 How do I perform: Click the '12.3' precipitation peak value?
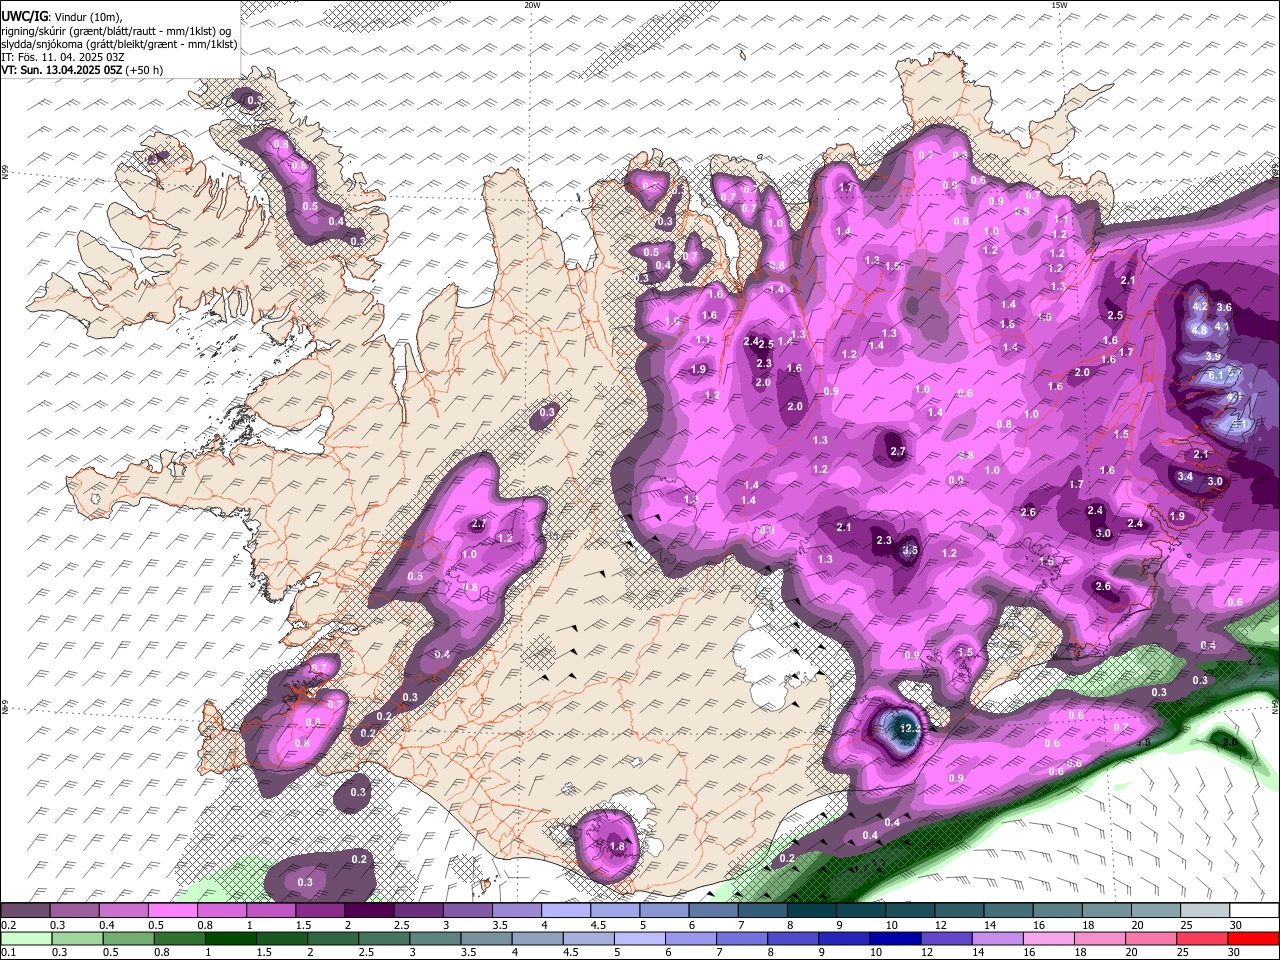tap(910, 729)
